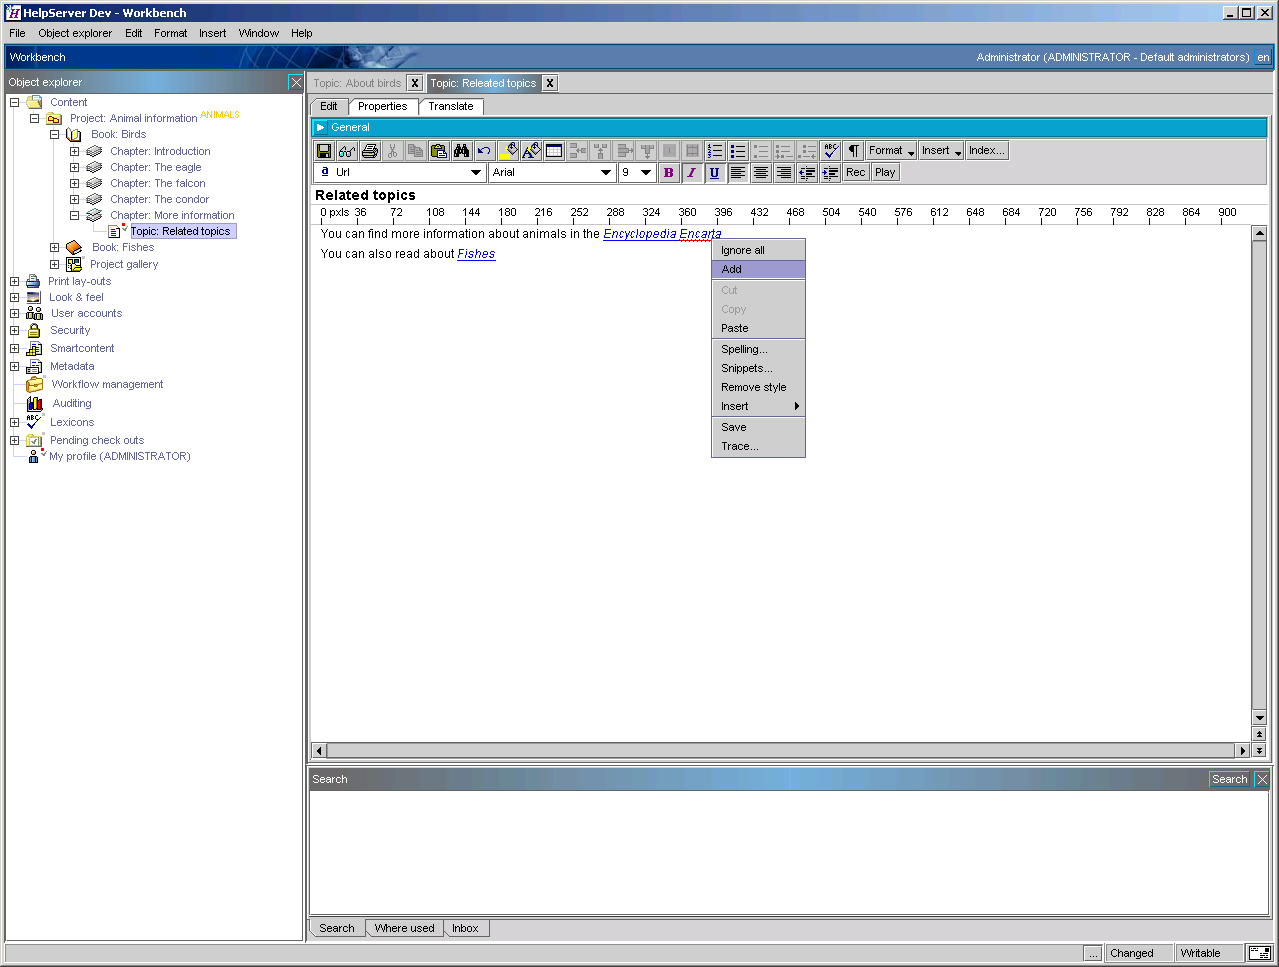Print using the printer toolbar icon
1279x967 pixels.
(370, 151)
